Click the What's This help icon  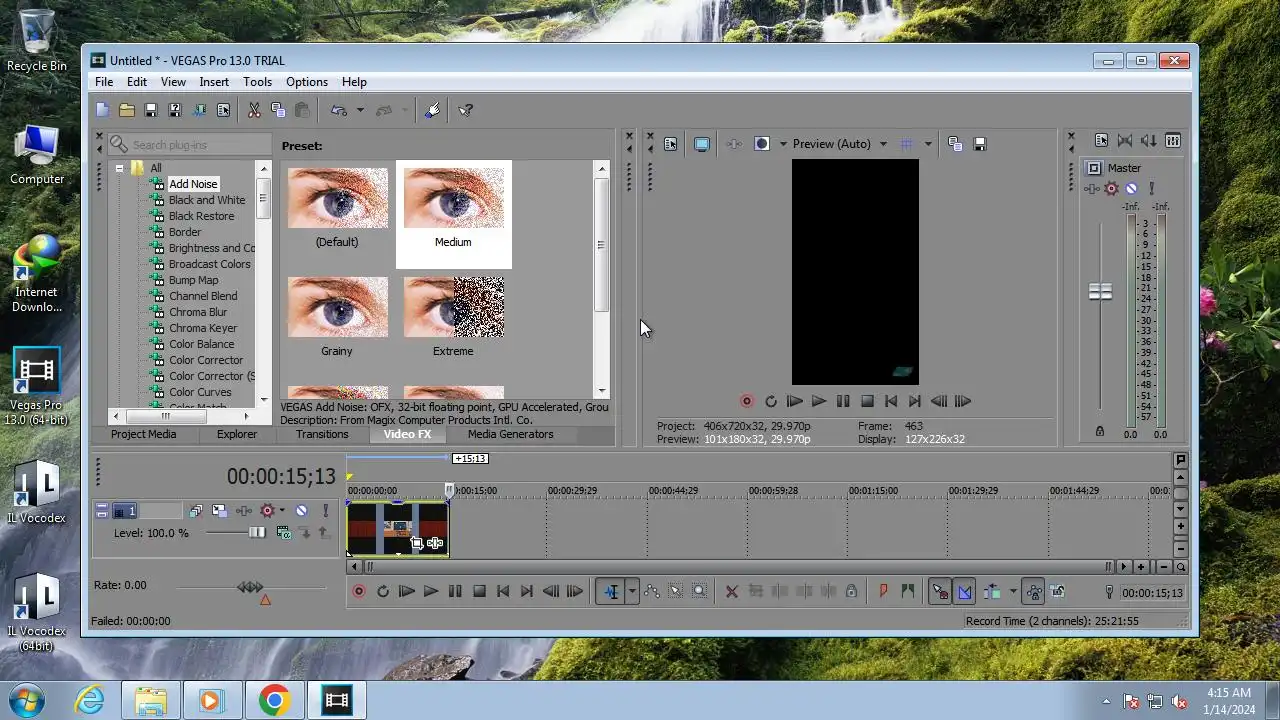coord(466,110)
